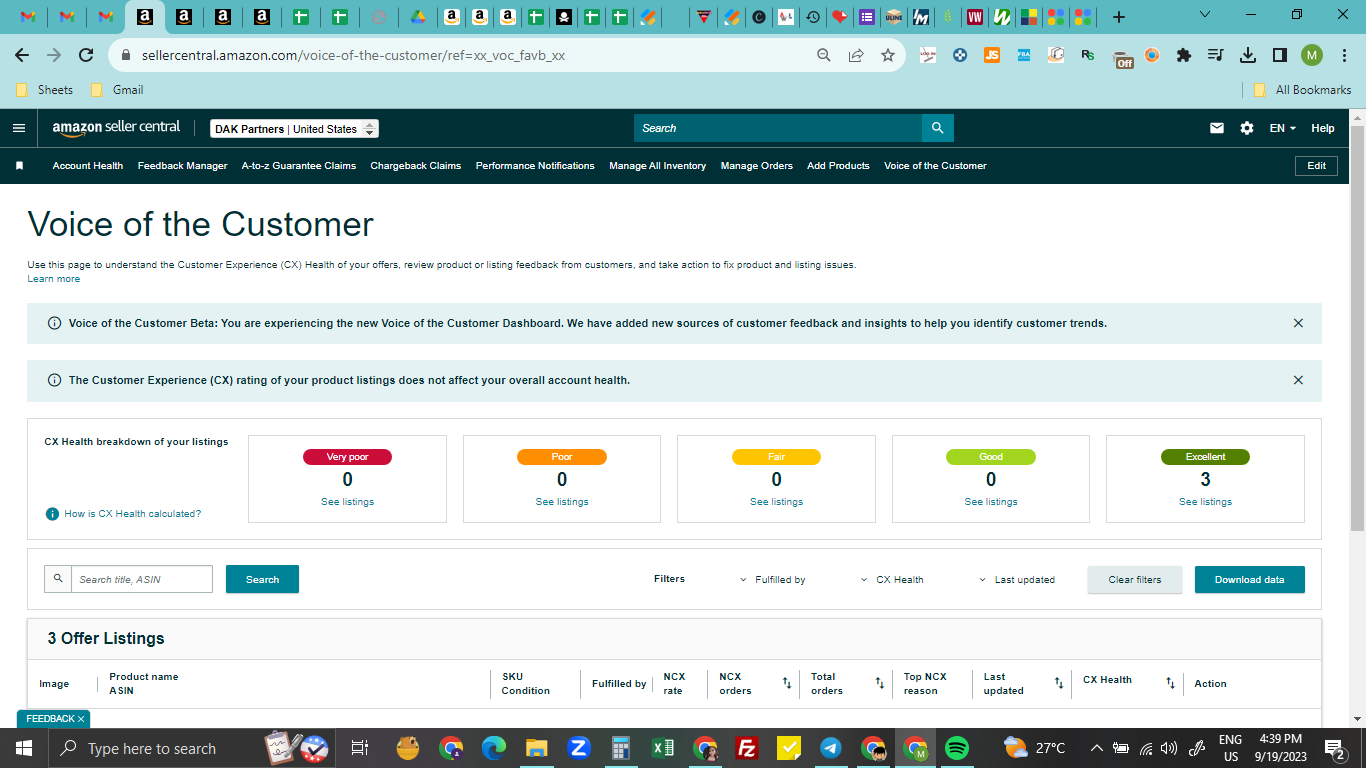Go to A-to-z Guarantee Claims
The width and height of the screenshot is (1366, 768).
tap(299, 166)
